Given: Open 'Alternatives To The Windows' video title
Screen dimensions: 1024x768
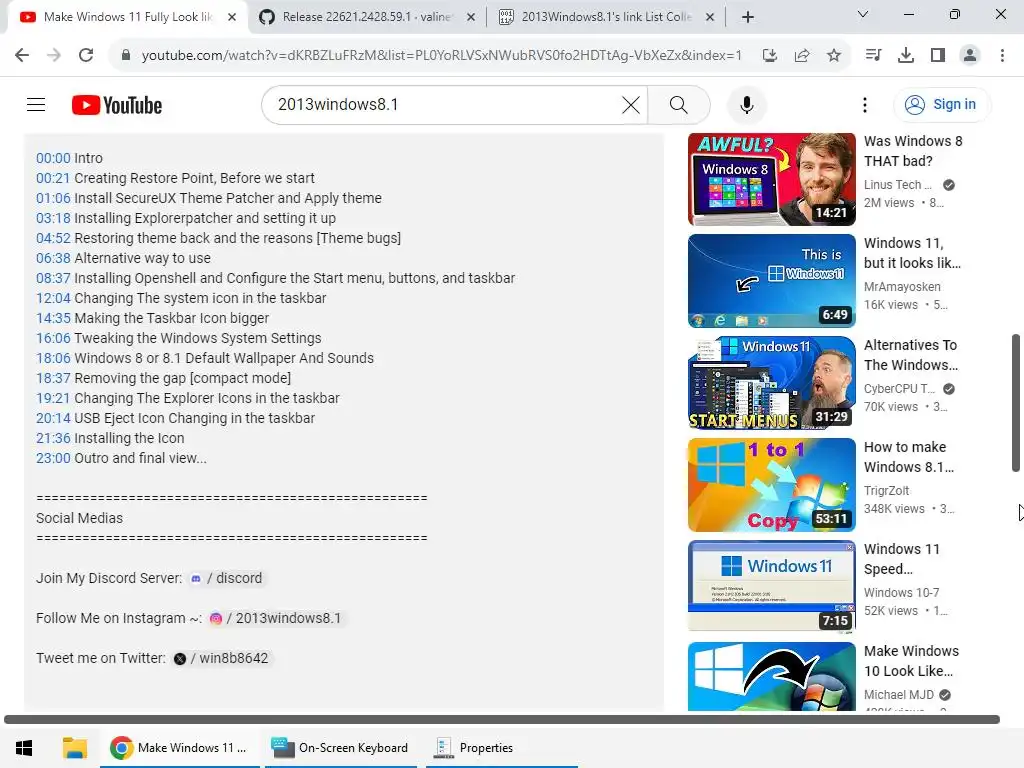Looking at the screenshot, I should point(910,355).
